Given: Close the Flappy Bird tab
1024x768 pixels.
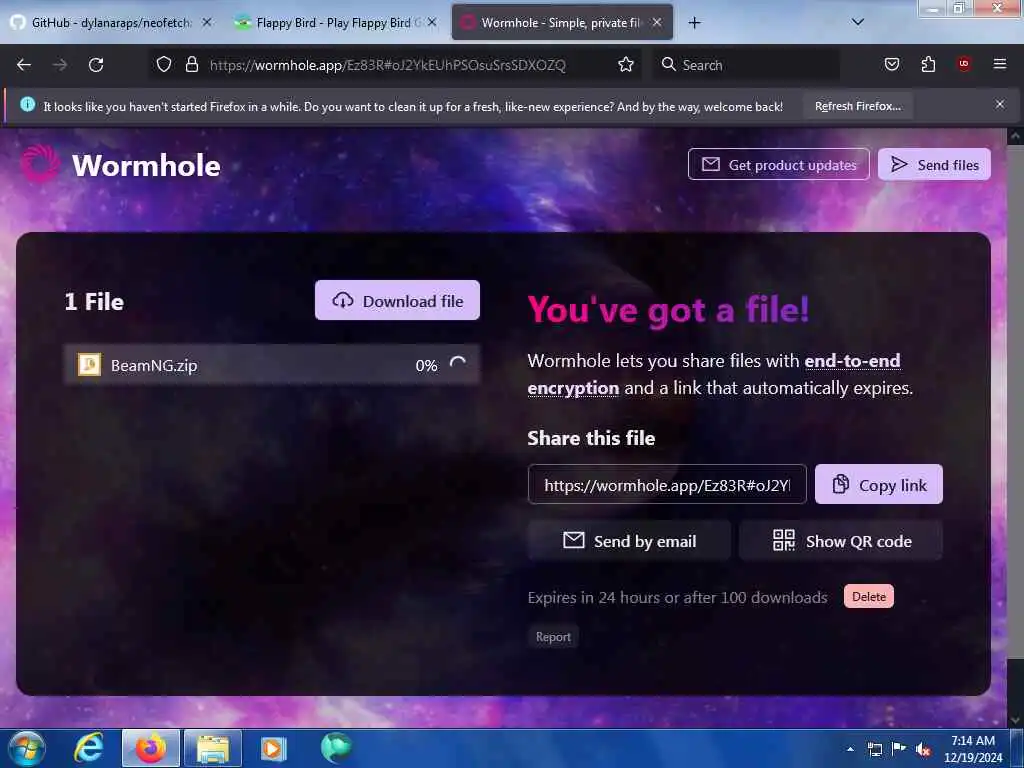Looking at the screenshot, I should 432,22.
